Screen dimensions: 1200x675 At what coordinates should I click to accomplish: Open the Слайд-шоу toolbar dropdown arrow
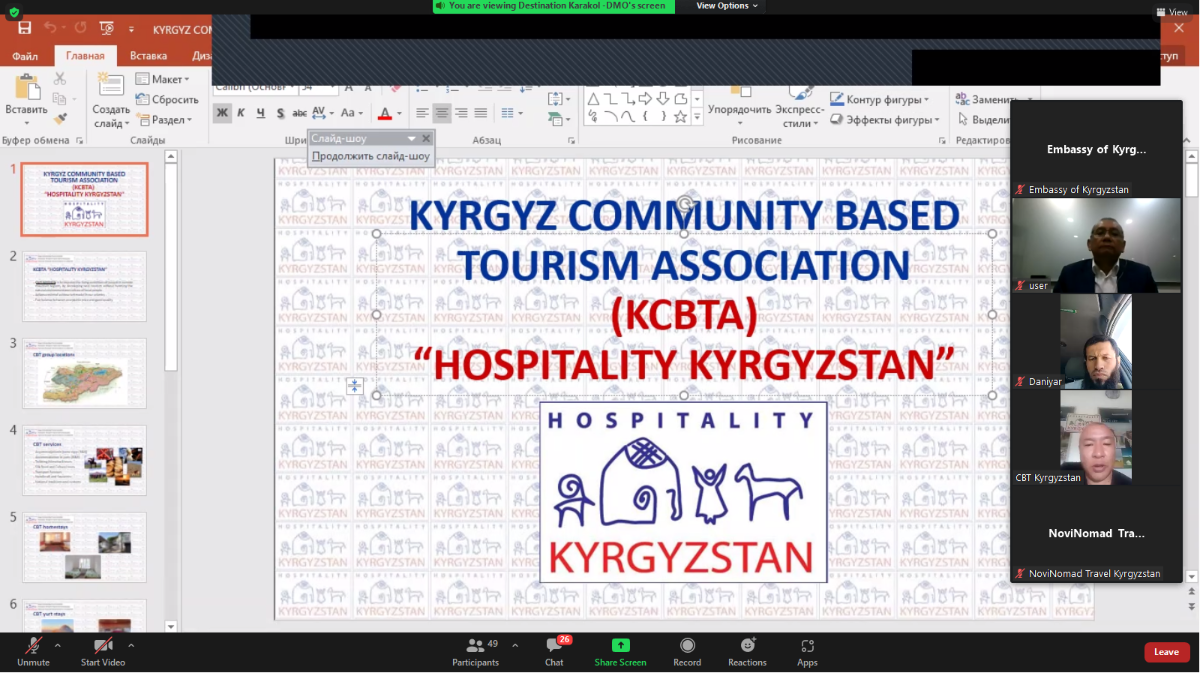click(411, 138)
